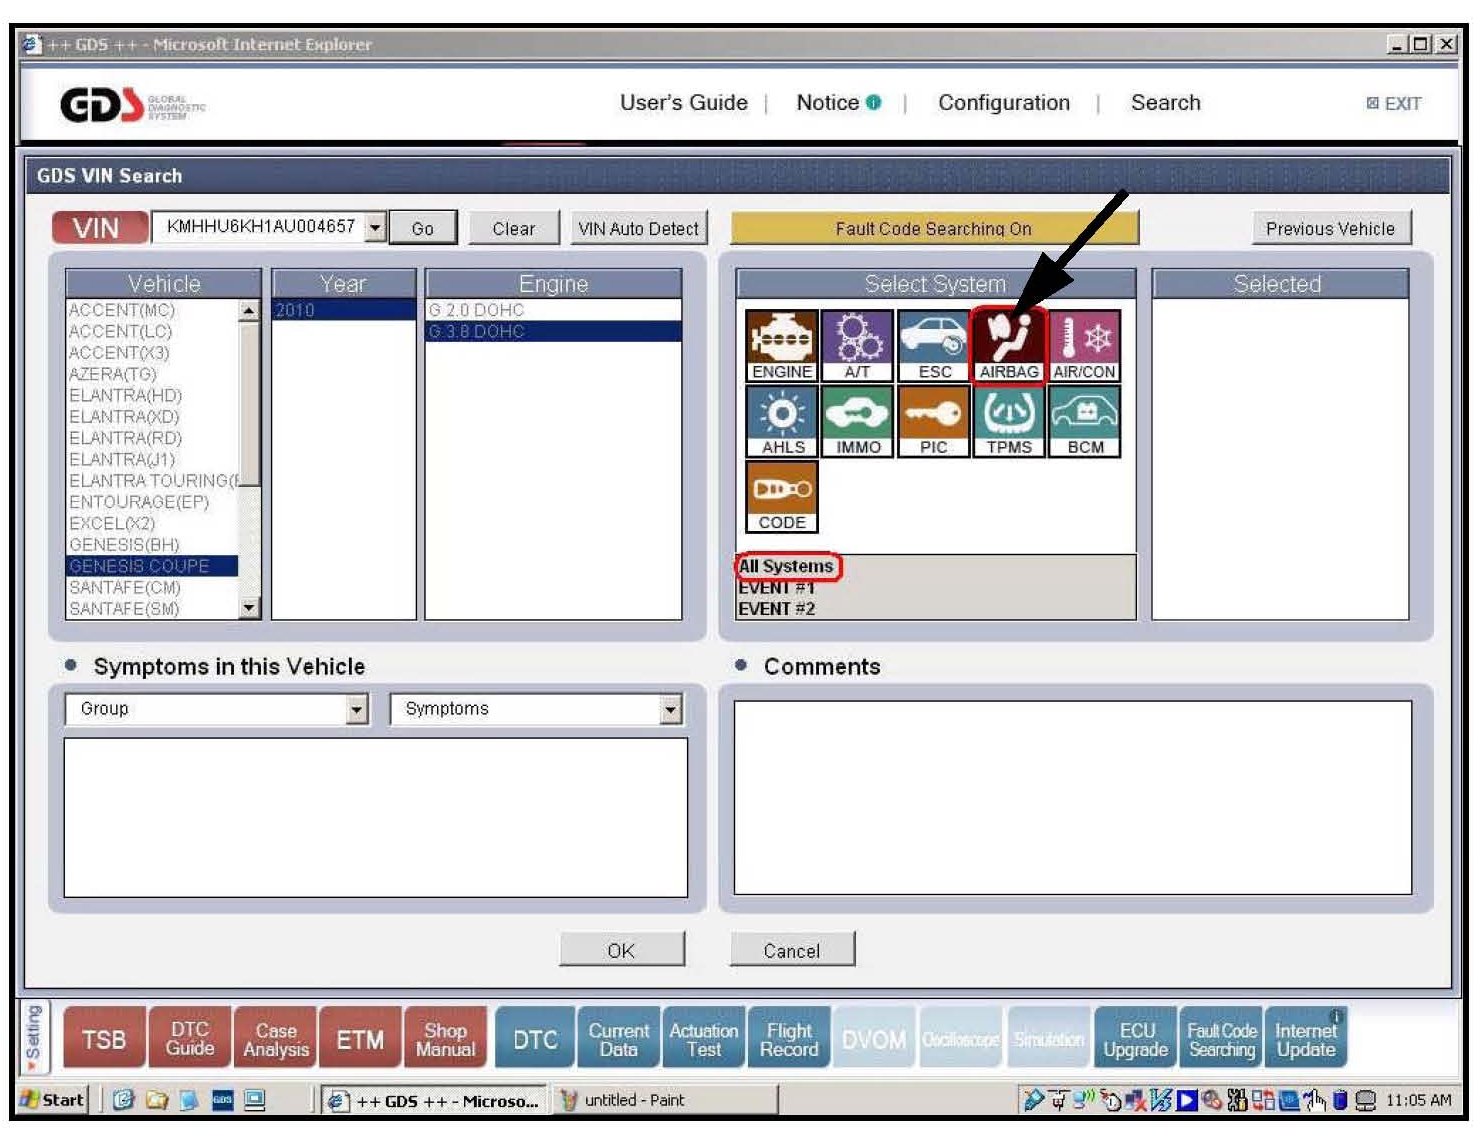Screen dimensions: 1483x1147
Task: Expand the Group dropdown list
Action: click(x=357, y=710)
